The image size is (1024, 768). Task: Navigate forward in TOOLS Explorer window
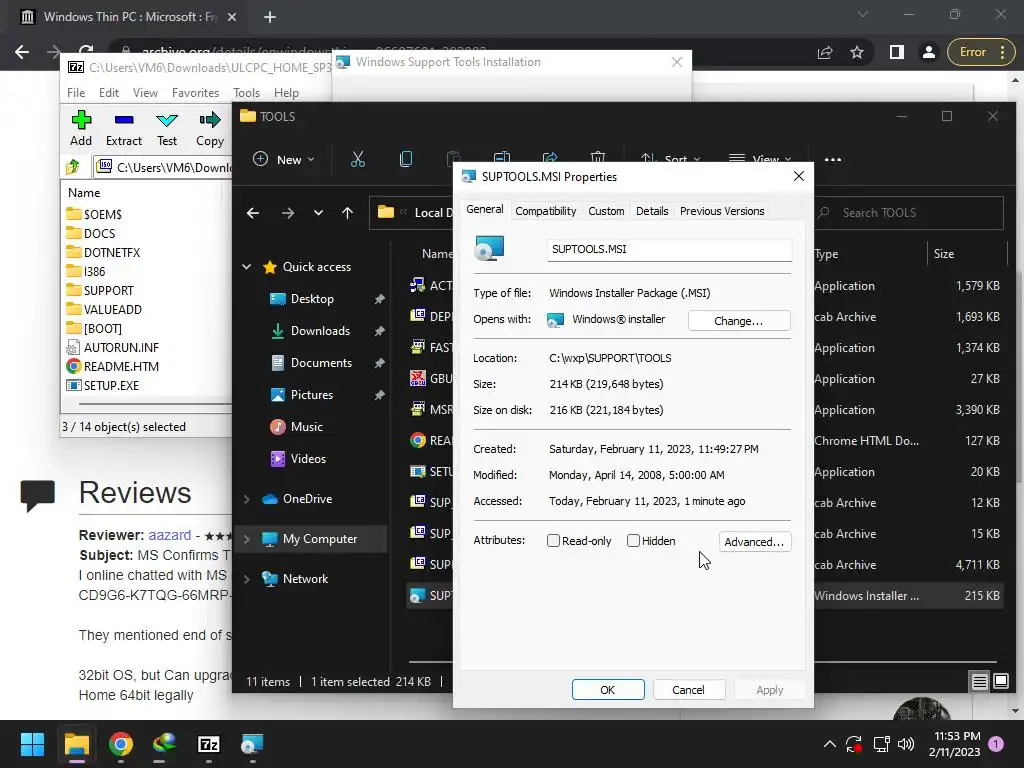coord(287,213)
